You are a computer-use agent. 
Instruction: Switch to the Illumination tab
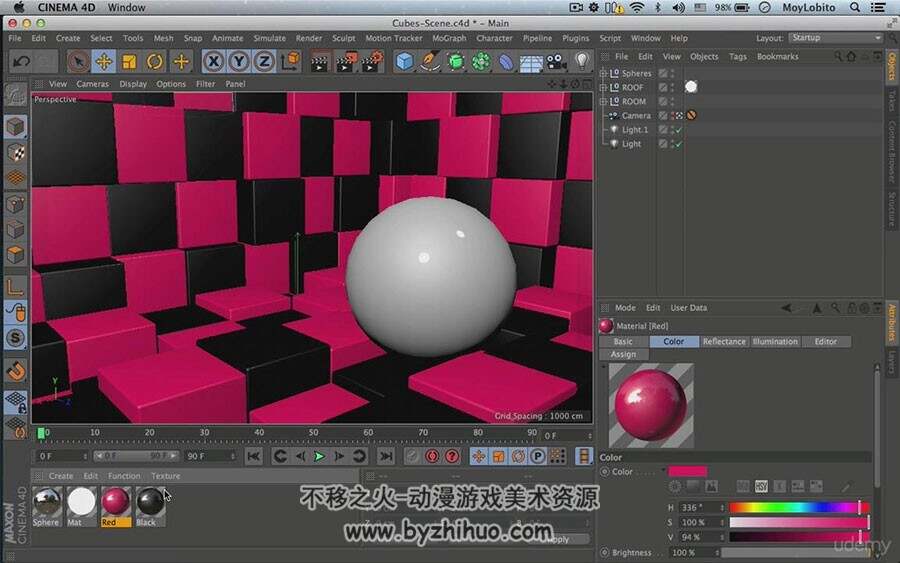click(775, 341)
